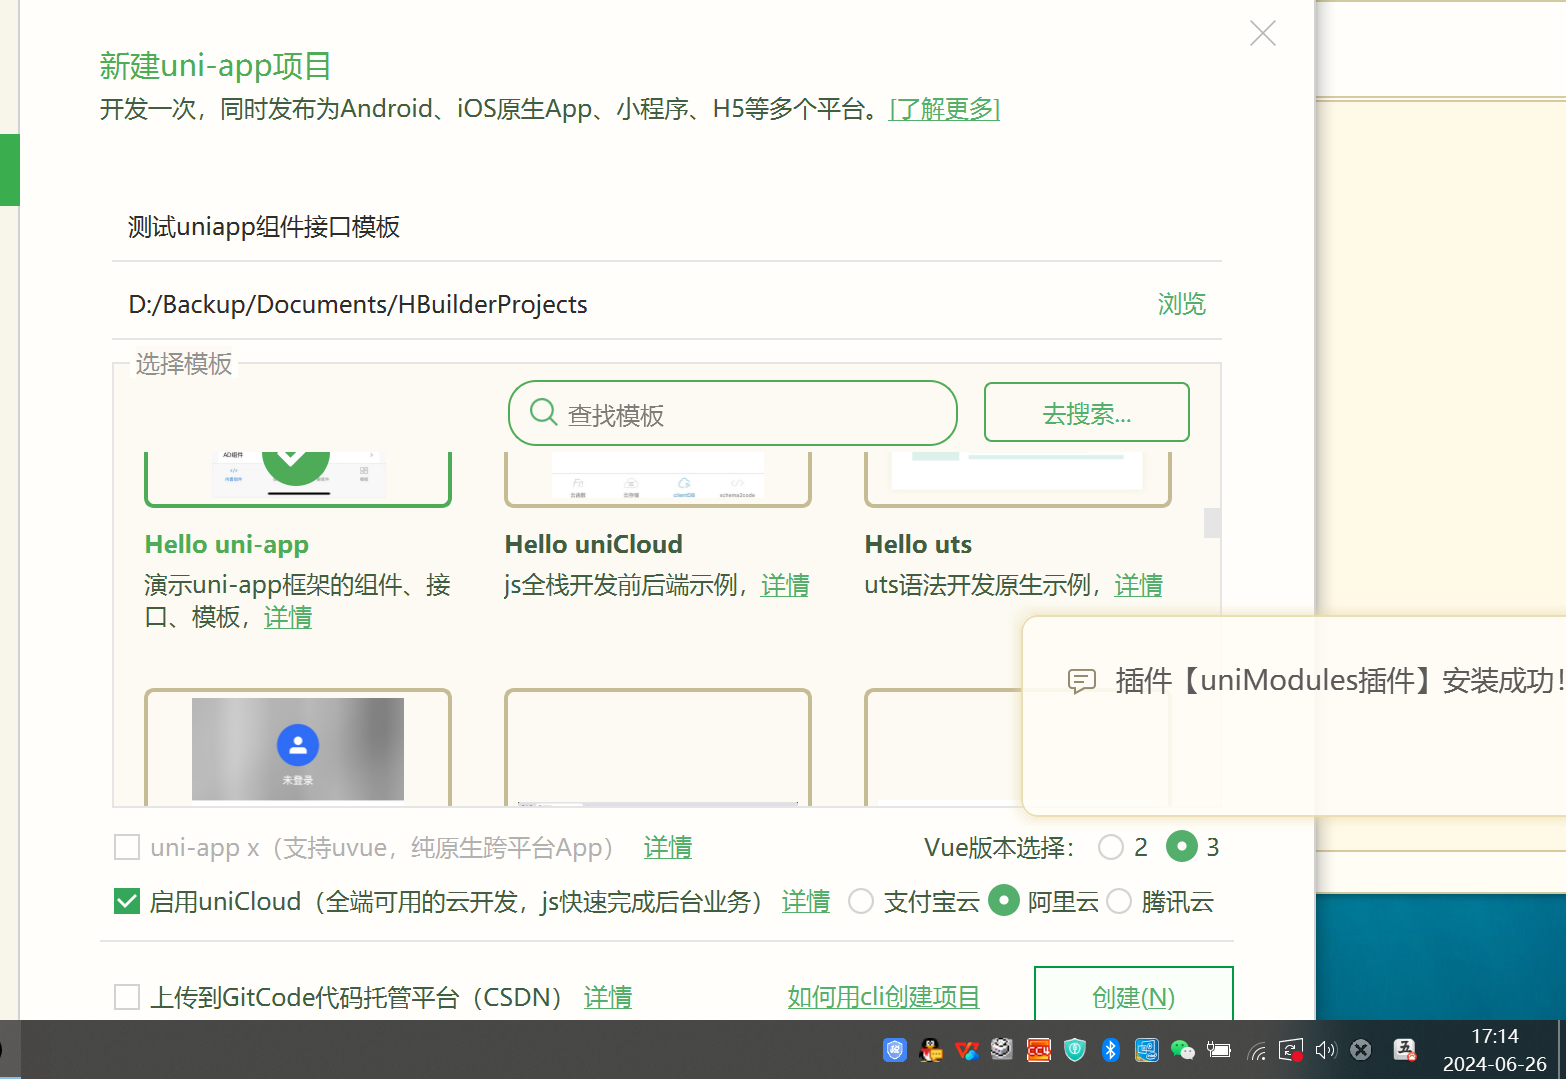Image resolution: width=1566 pixels, height=1079 pixels.
Task: Choose 腾讯云 radio button
Action: [x=1119, y=901]
